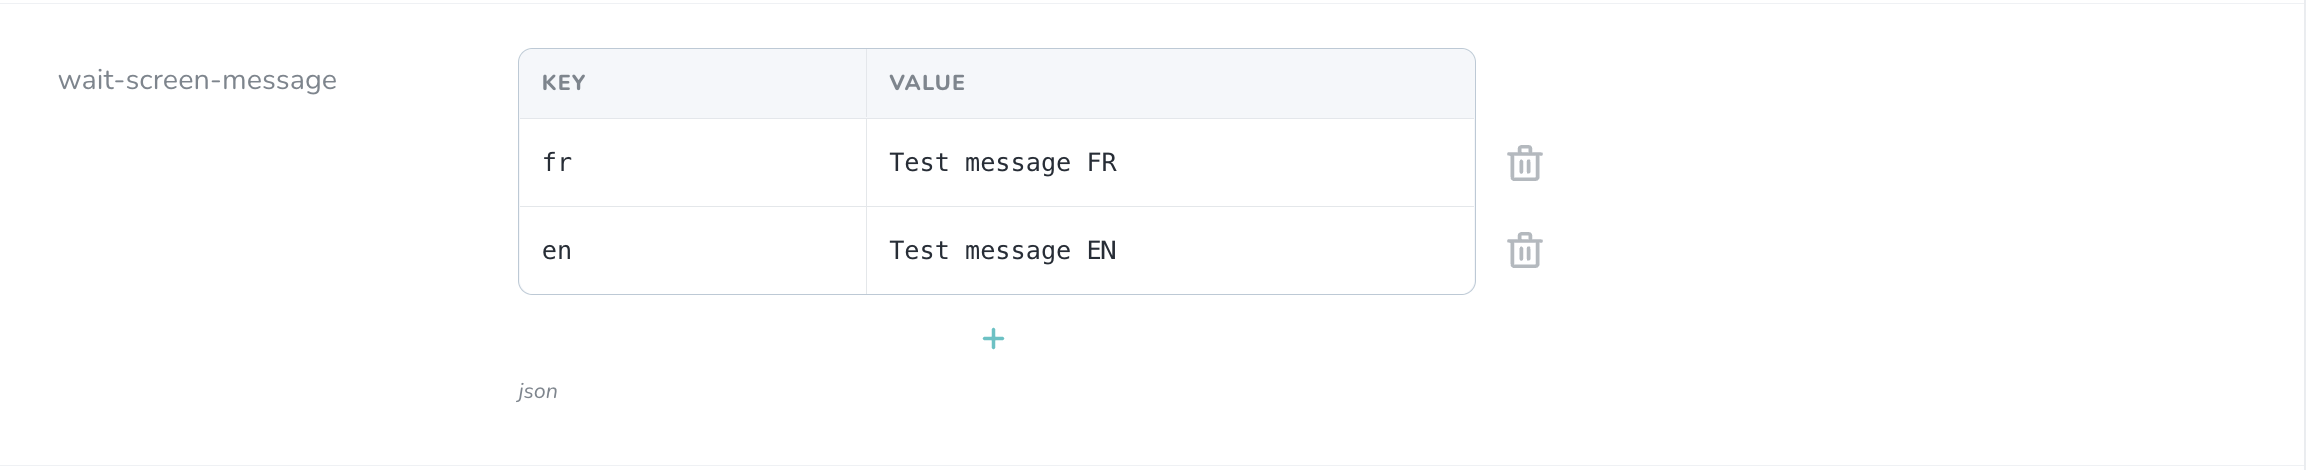Click the VALUE column header

click(927, 83)
